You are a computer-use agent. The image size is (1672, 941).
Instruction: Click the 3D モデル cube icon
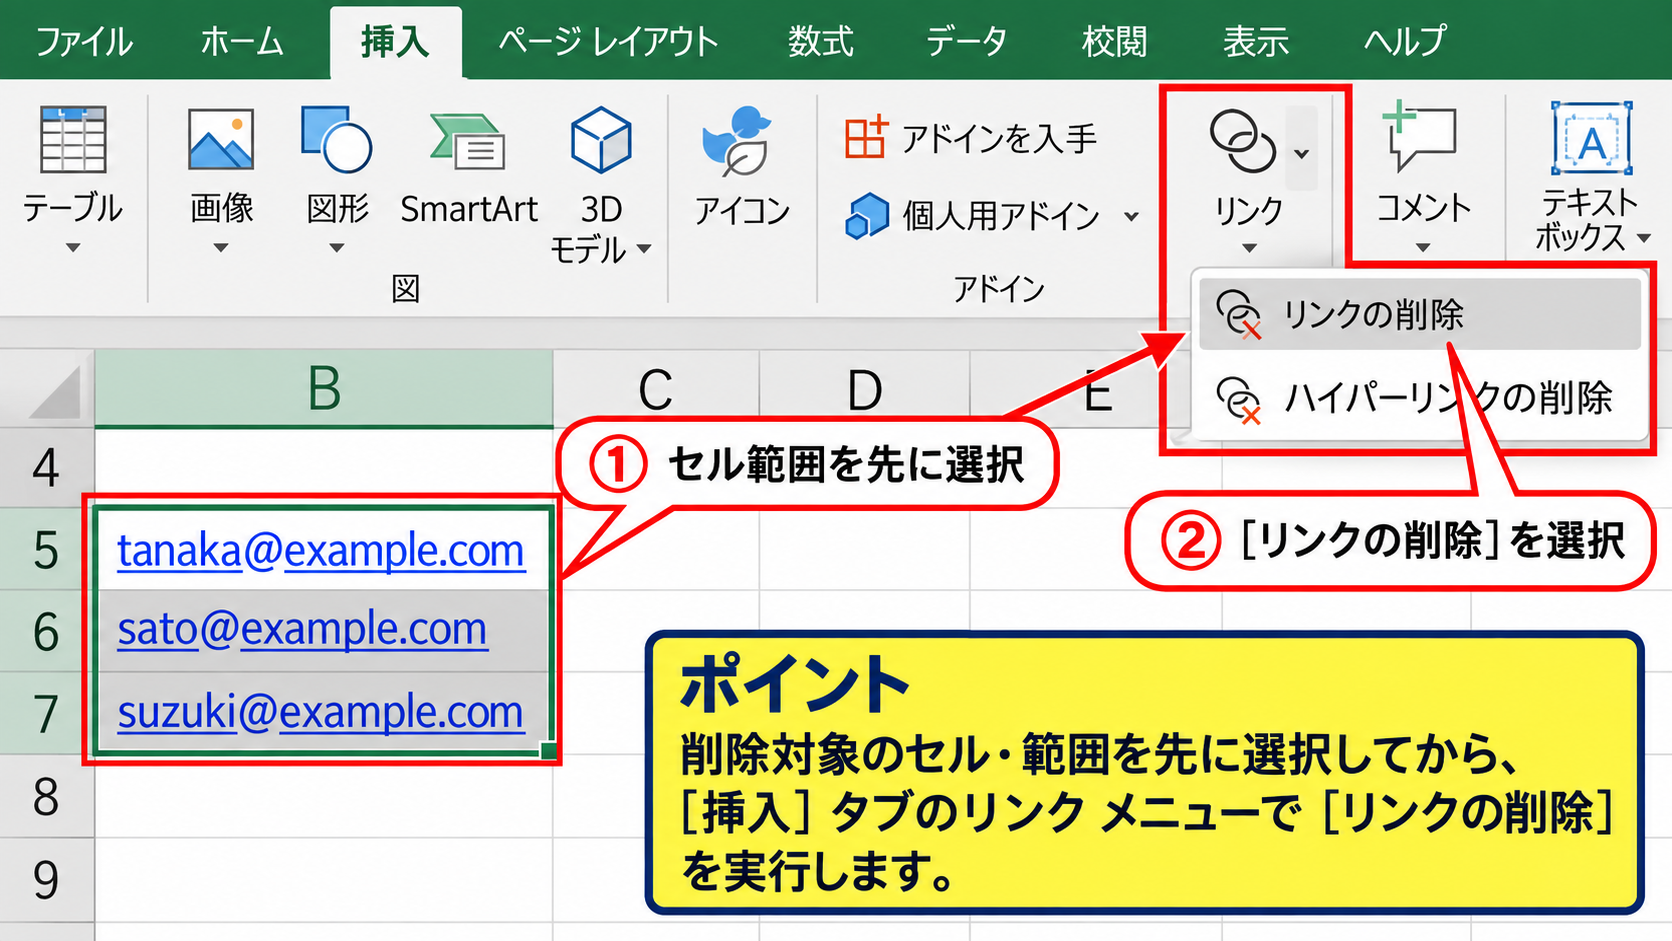click(601, 140)
